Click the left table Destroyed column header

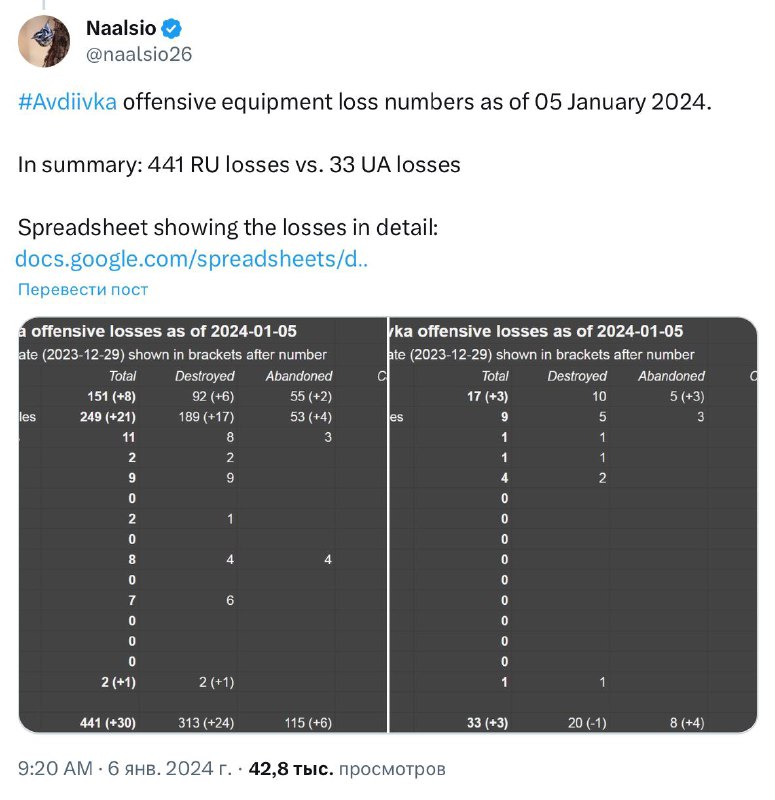[x=205, y=376]
